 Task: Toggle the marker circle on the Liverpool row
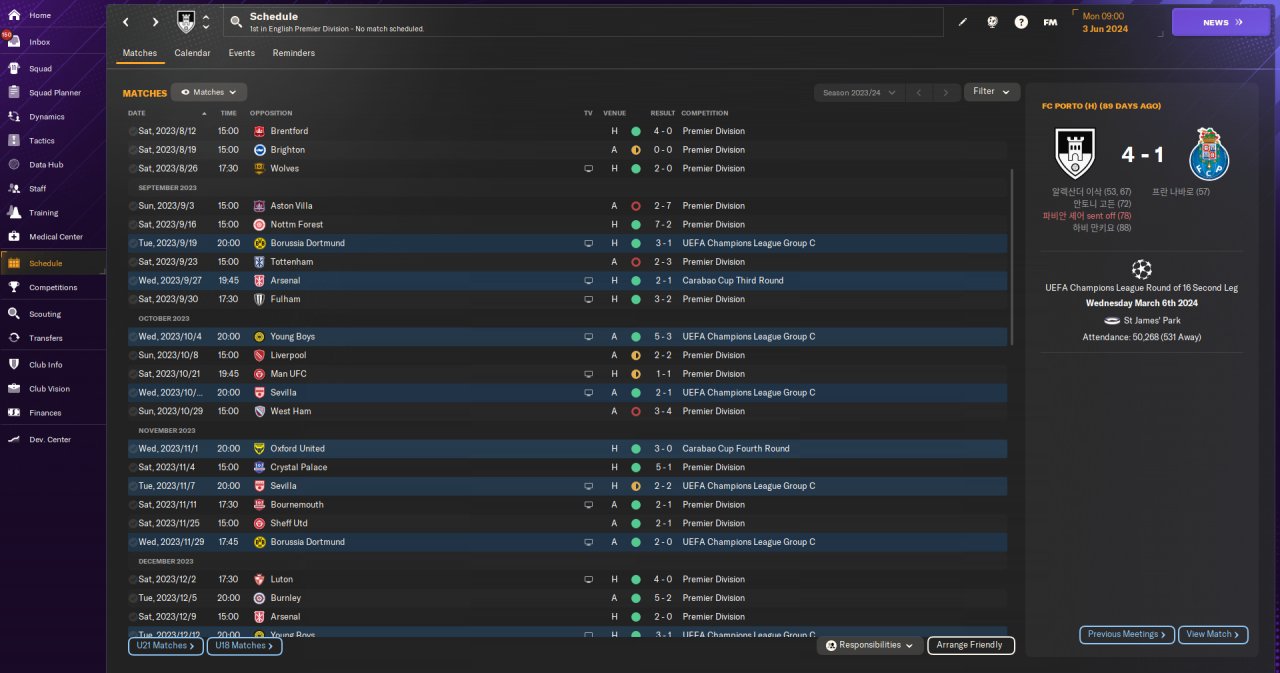point(133,355)
